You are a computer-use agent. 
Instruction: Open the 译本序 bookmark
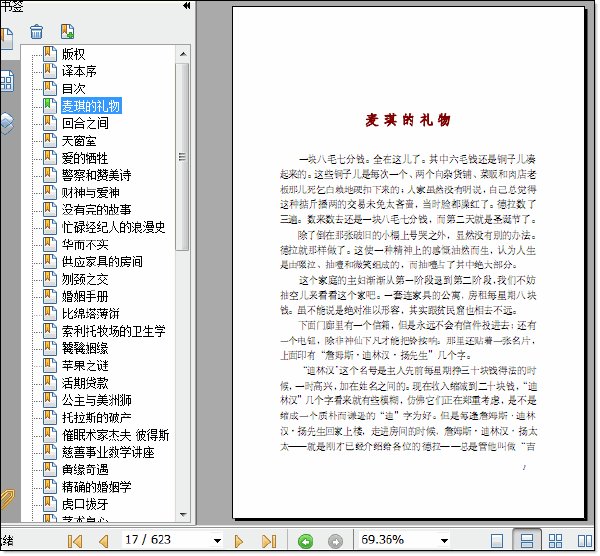click(79, 71)
